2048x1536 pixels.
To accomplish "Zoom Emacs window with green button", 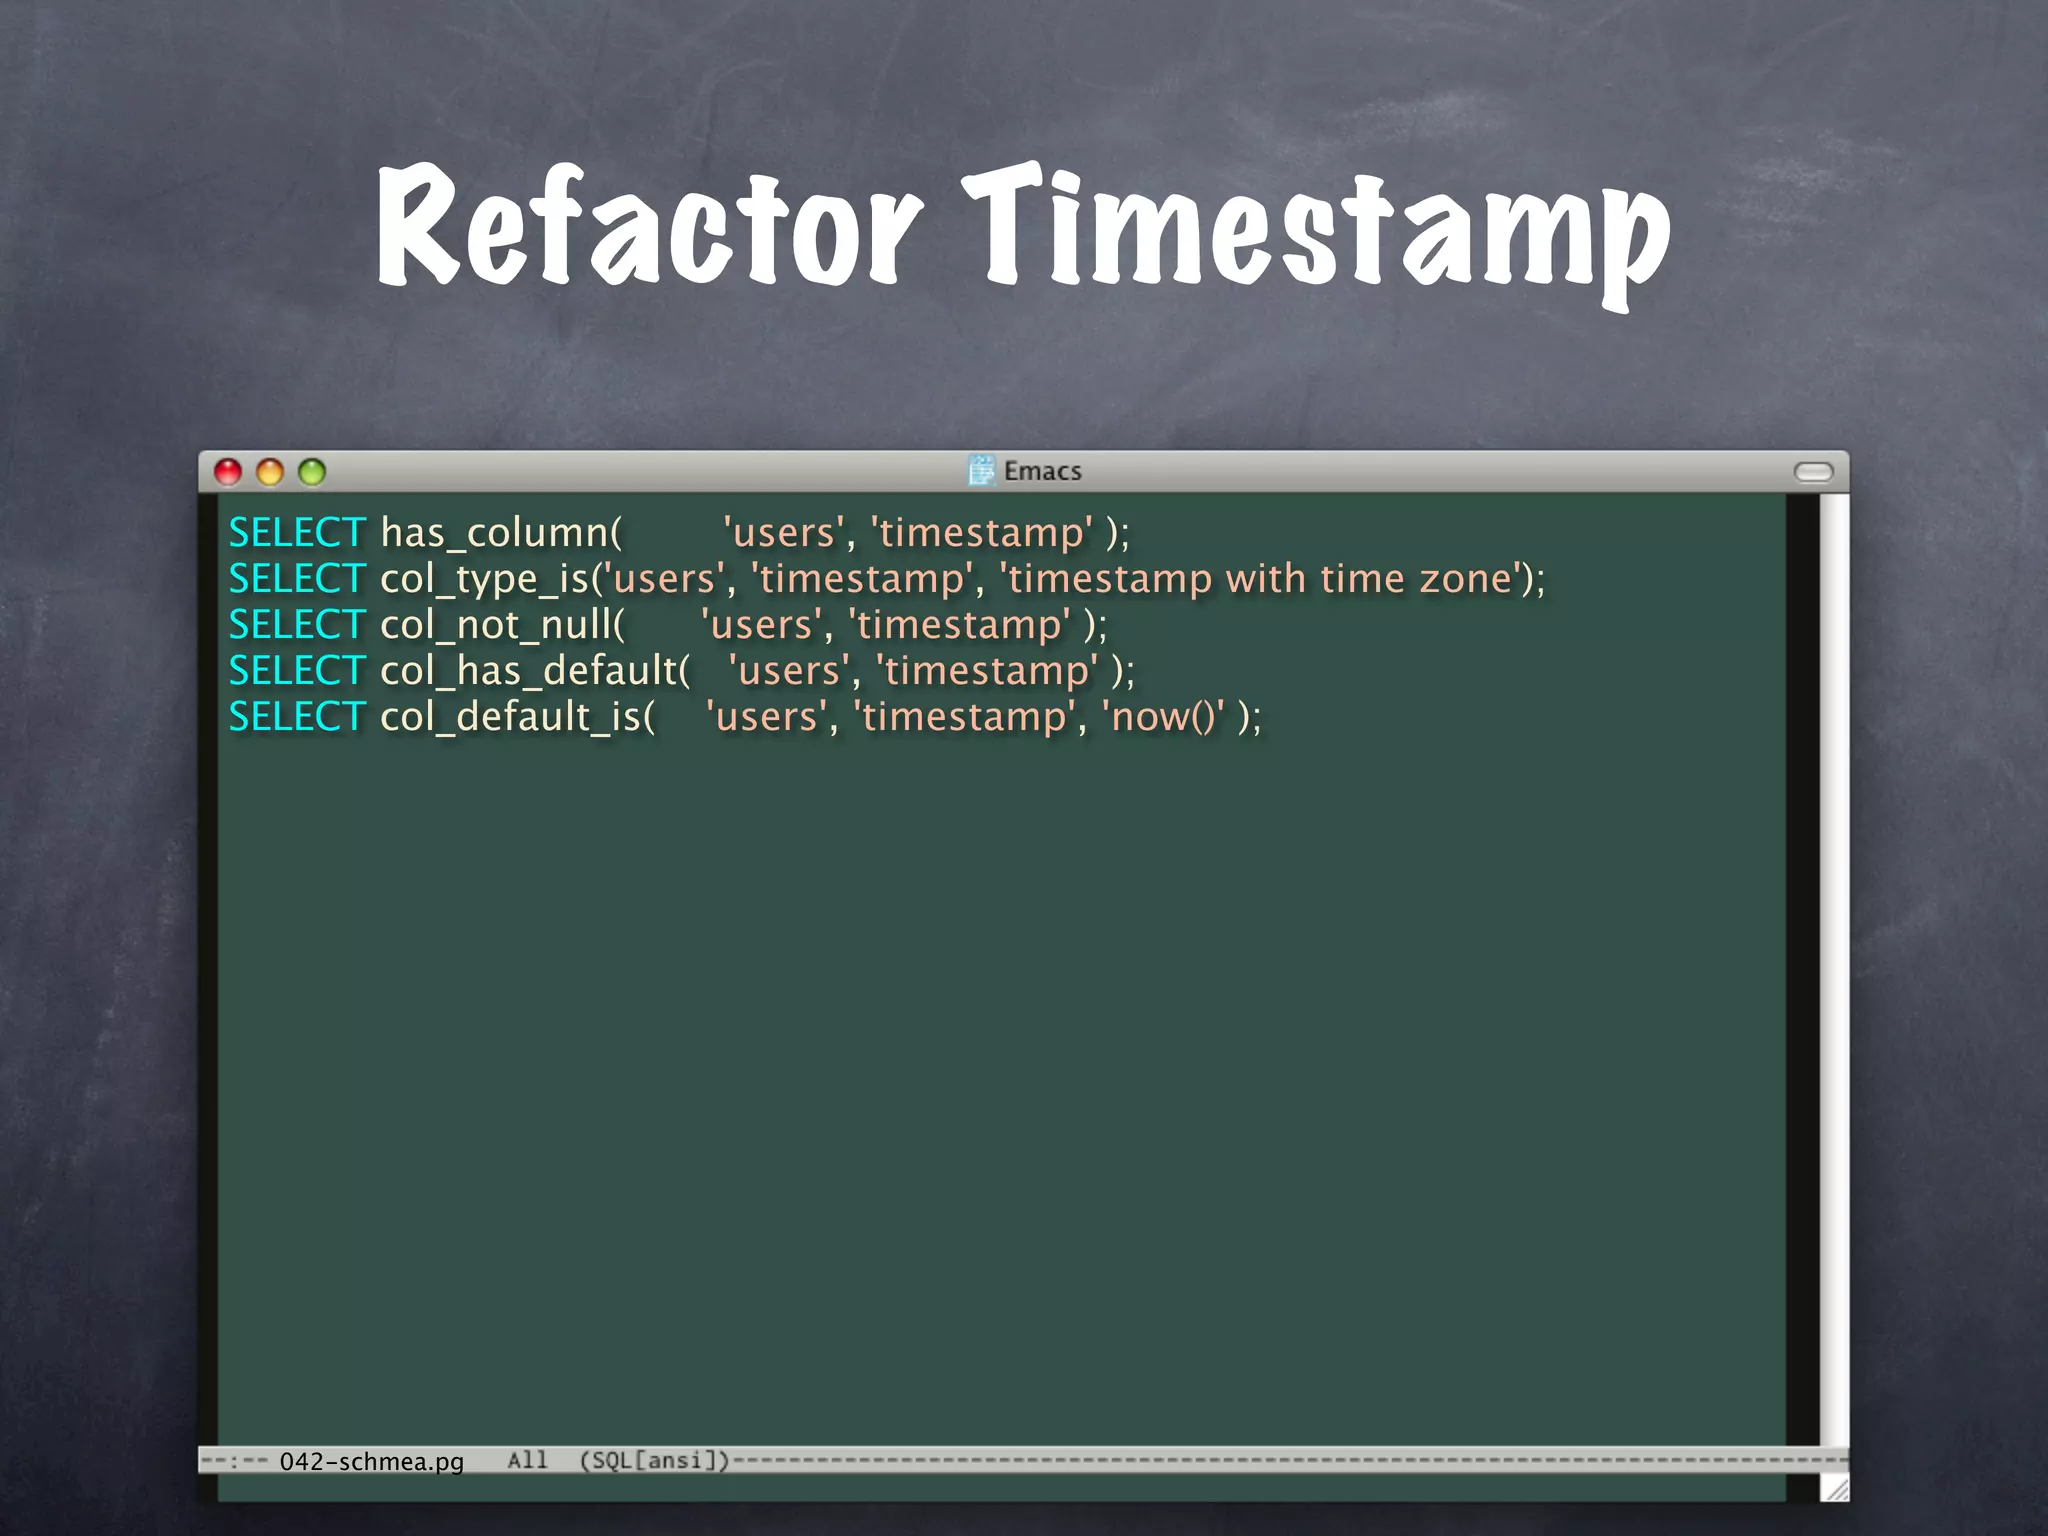I will (312, 472).
